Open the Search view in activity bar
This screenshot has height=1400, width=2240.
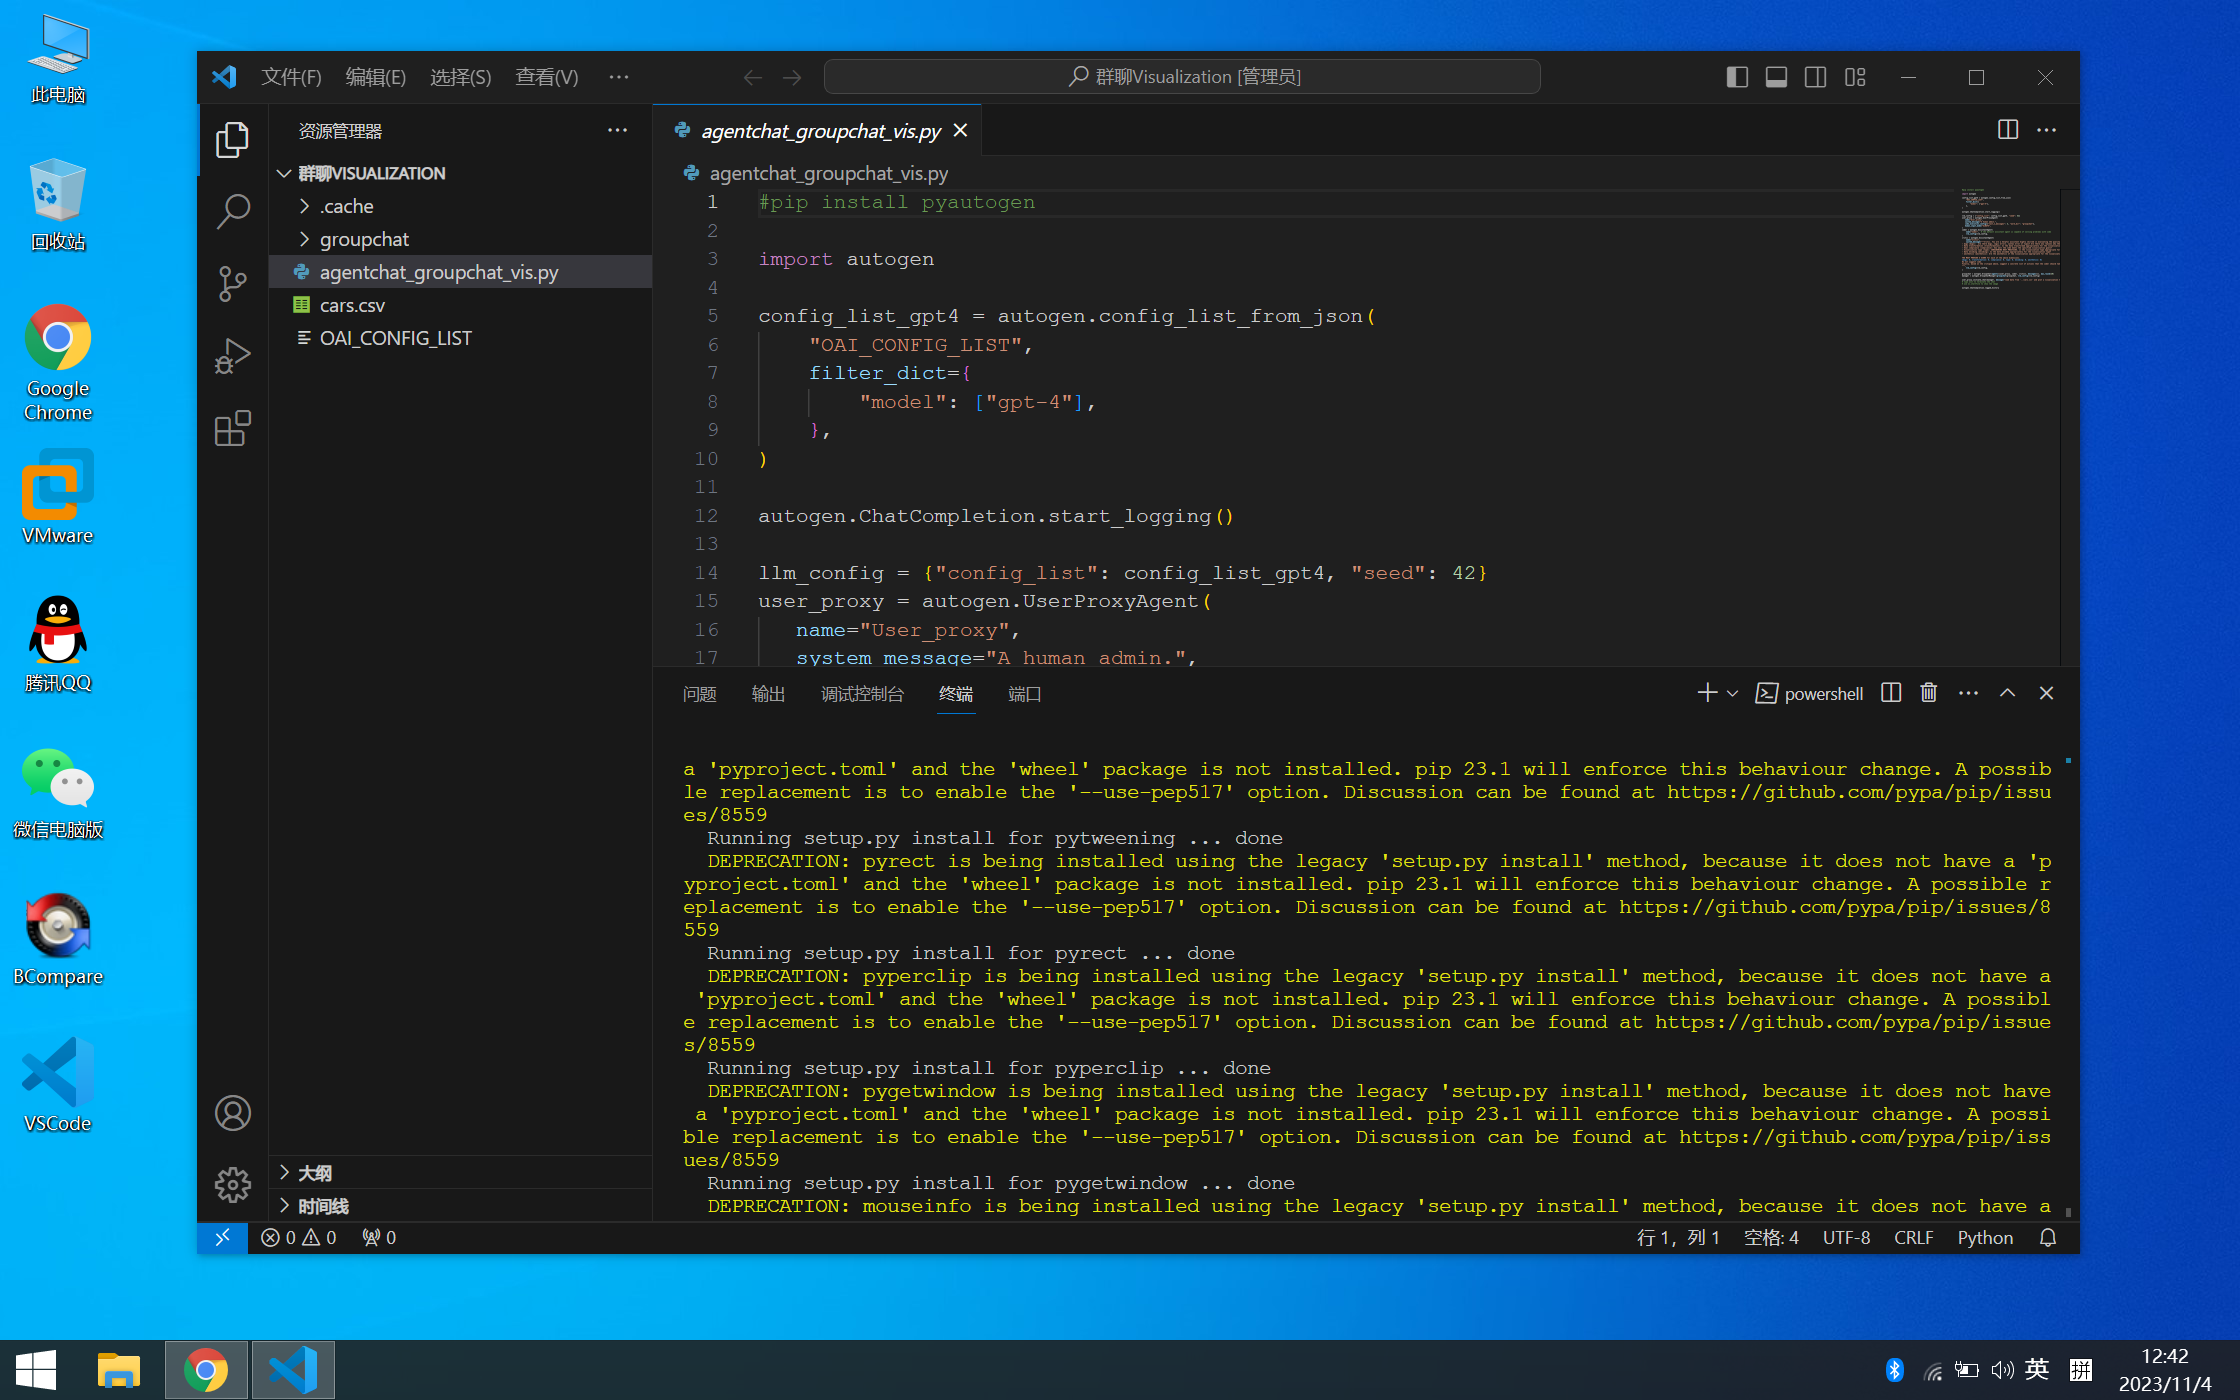(232, 211)
